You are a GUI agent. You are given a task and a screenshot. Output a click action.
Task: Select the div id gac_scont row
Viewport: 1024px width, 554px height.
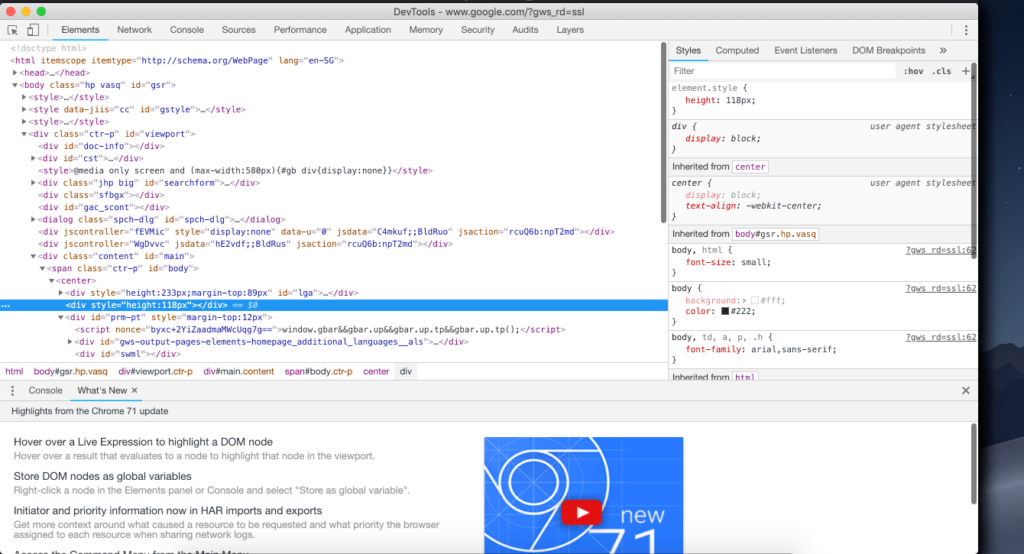pyautogui.click(x=104, y=207)
